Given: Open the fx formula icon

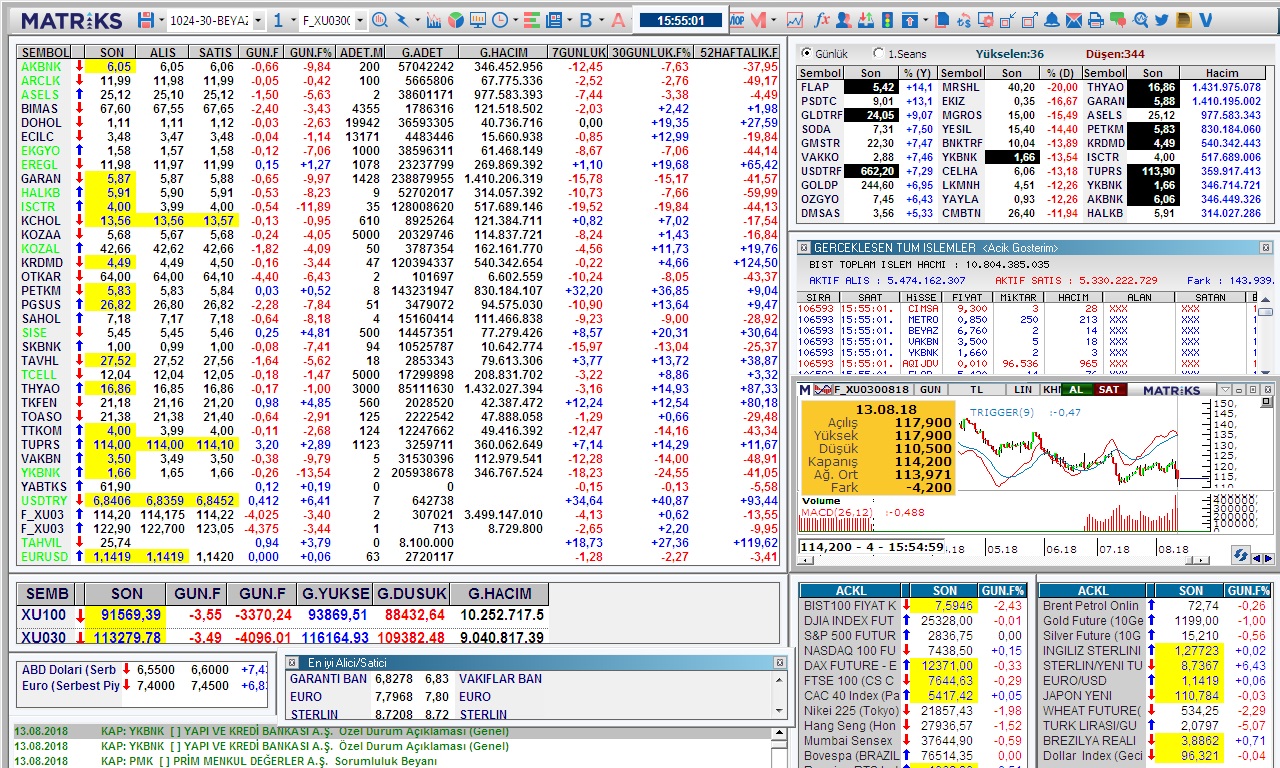Looking at the screenshot, I should coord(822,20).
